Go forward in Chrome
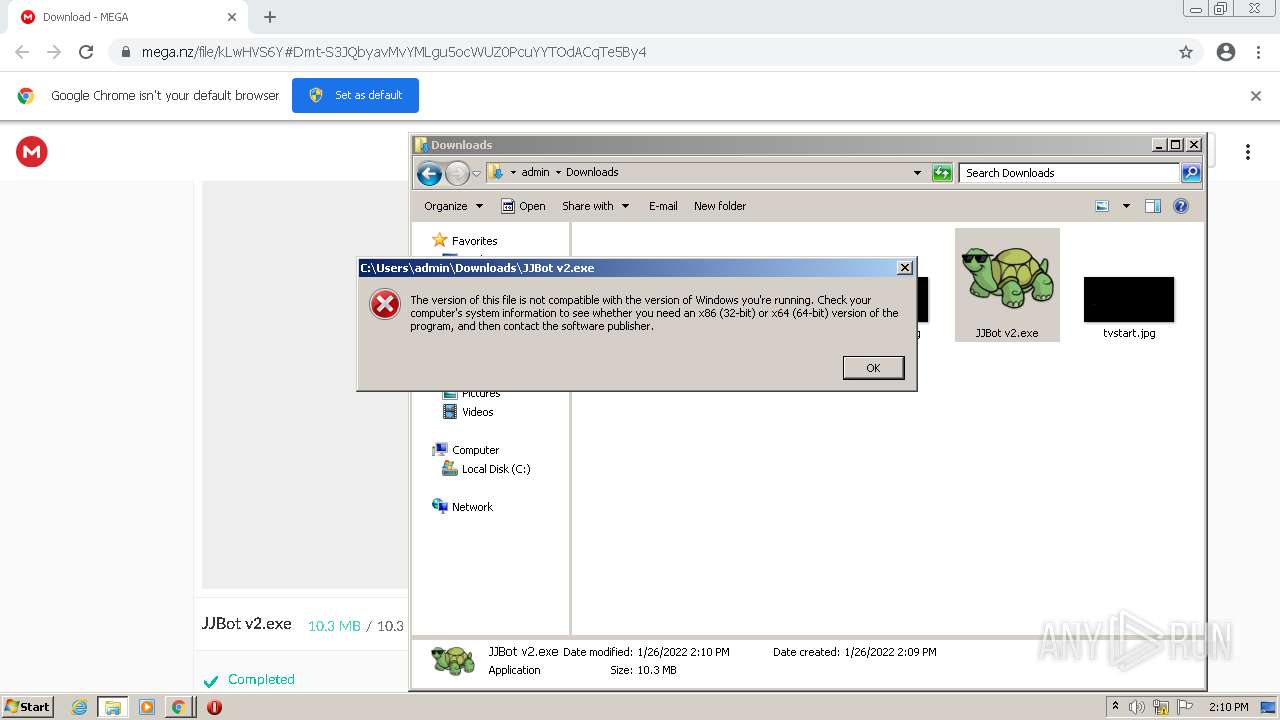This screenshot has width=1280, height=720. (x=54, y=52)
